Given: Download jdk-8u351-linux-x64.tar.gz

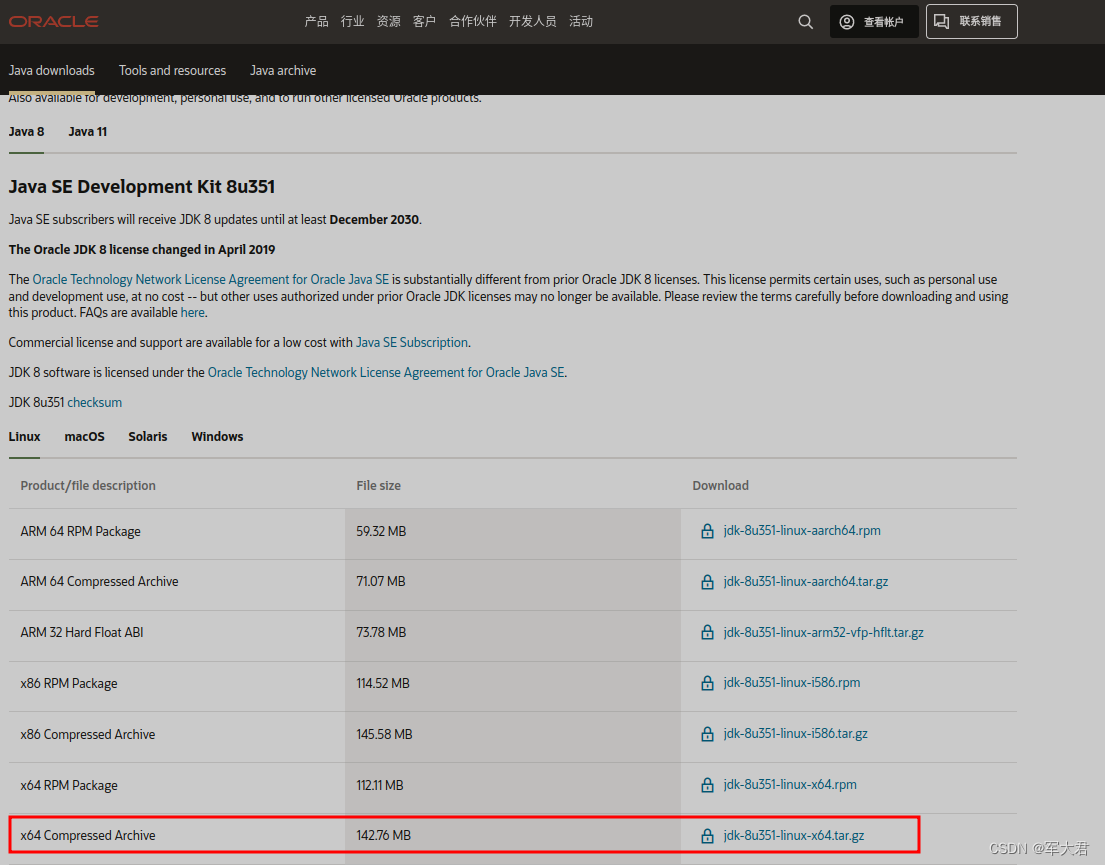Looking at the screenshot, I should pyautogui.click(x=794, y=835).
